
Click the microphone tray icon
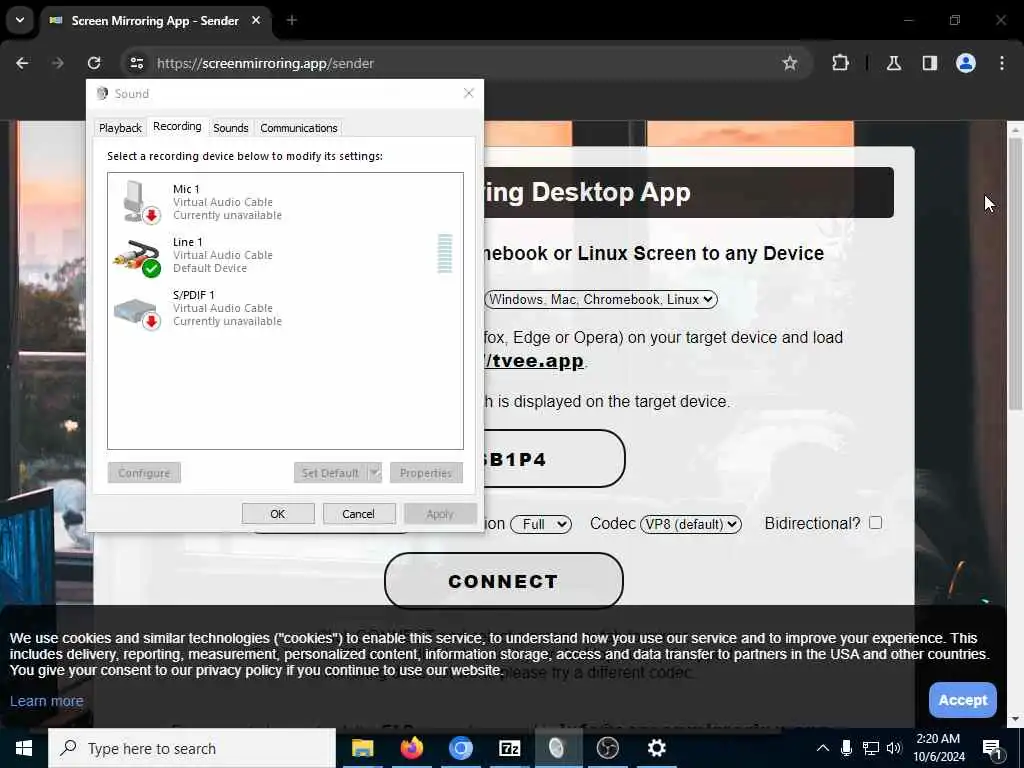(846, 748)
